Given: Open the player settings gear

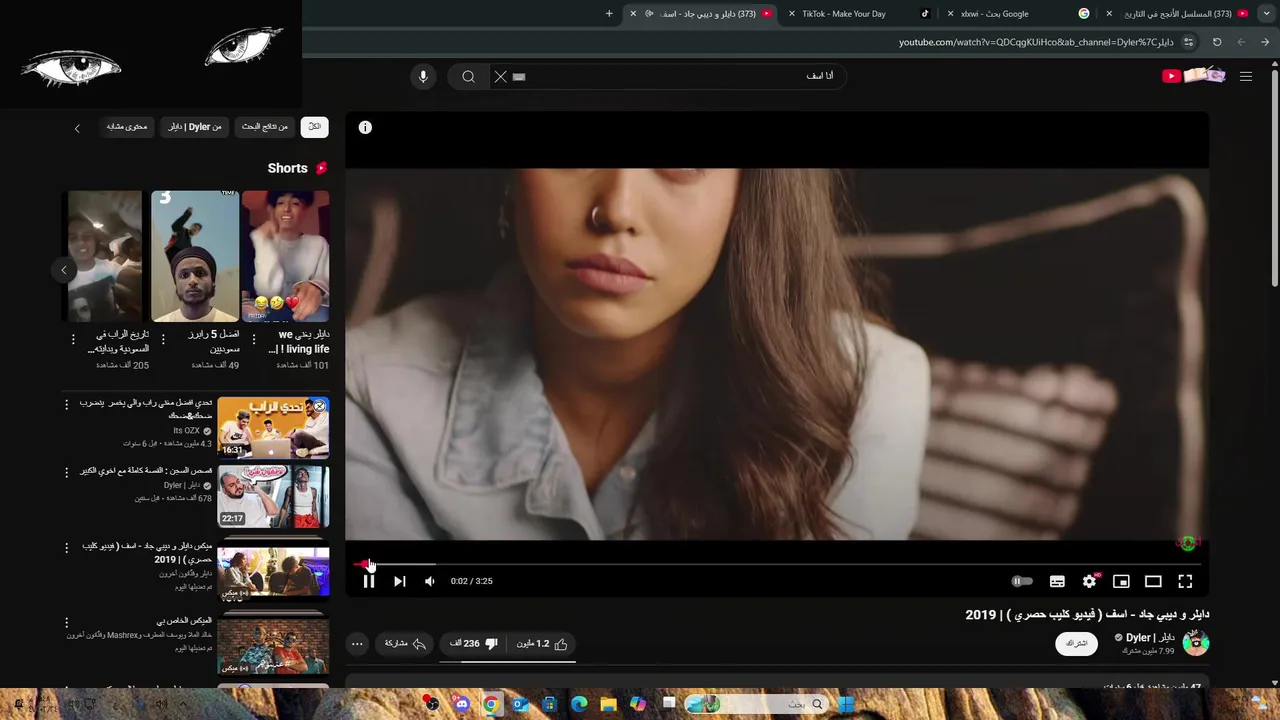Looking at the screenshot, I should (x=1090, y=581).
